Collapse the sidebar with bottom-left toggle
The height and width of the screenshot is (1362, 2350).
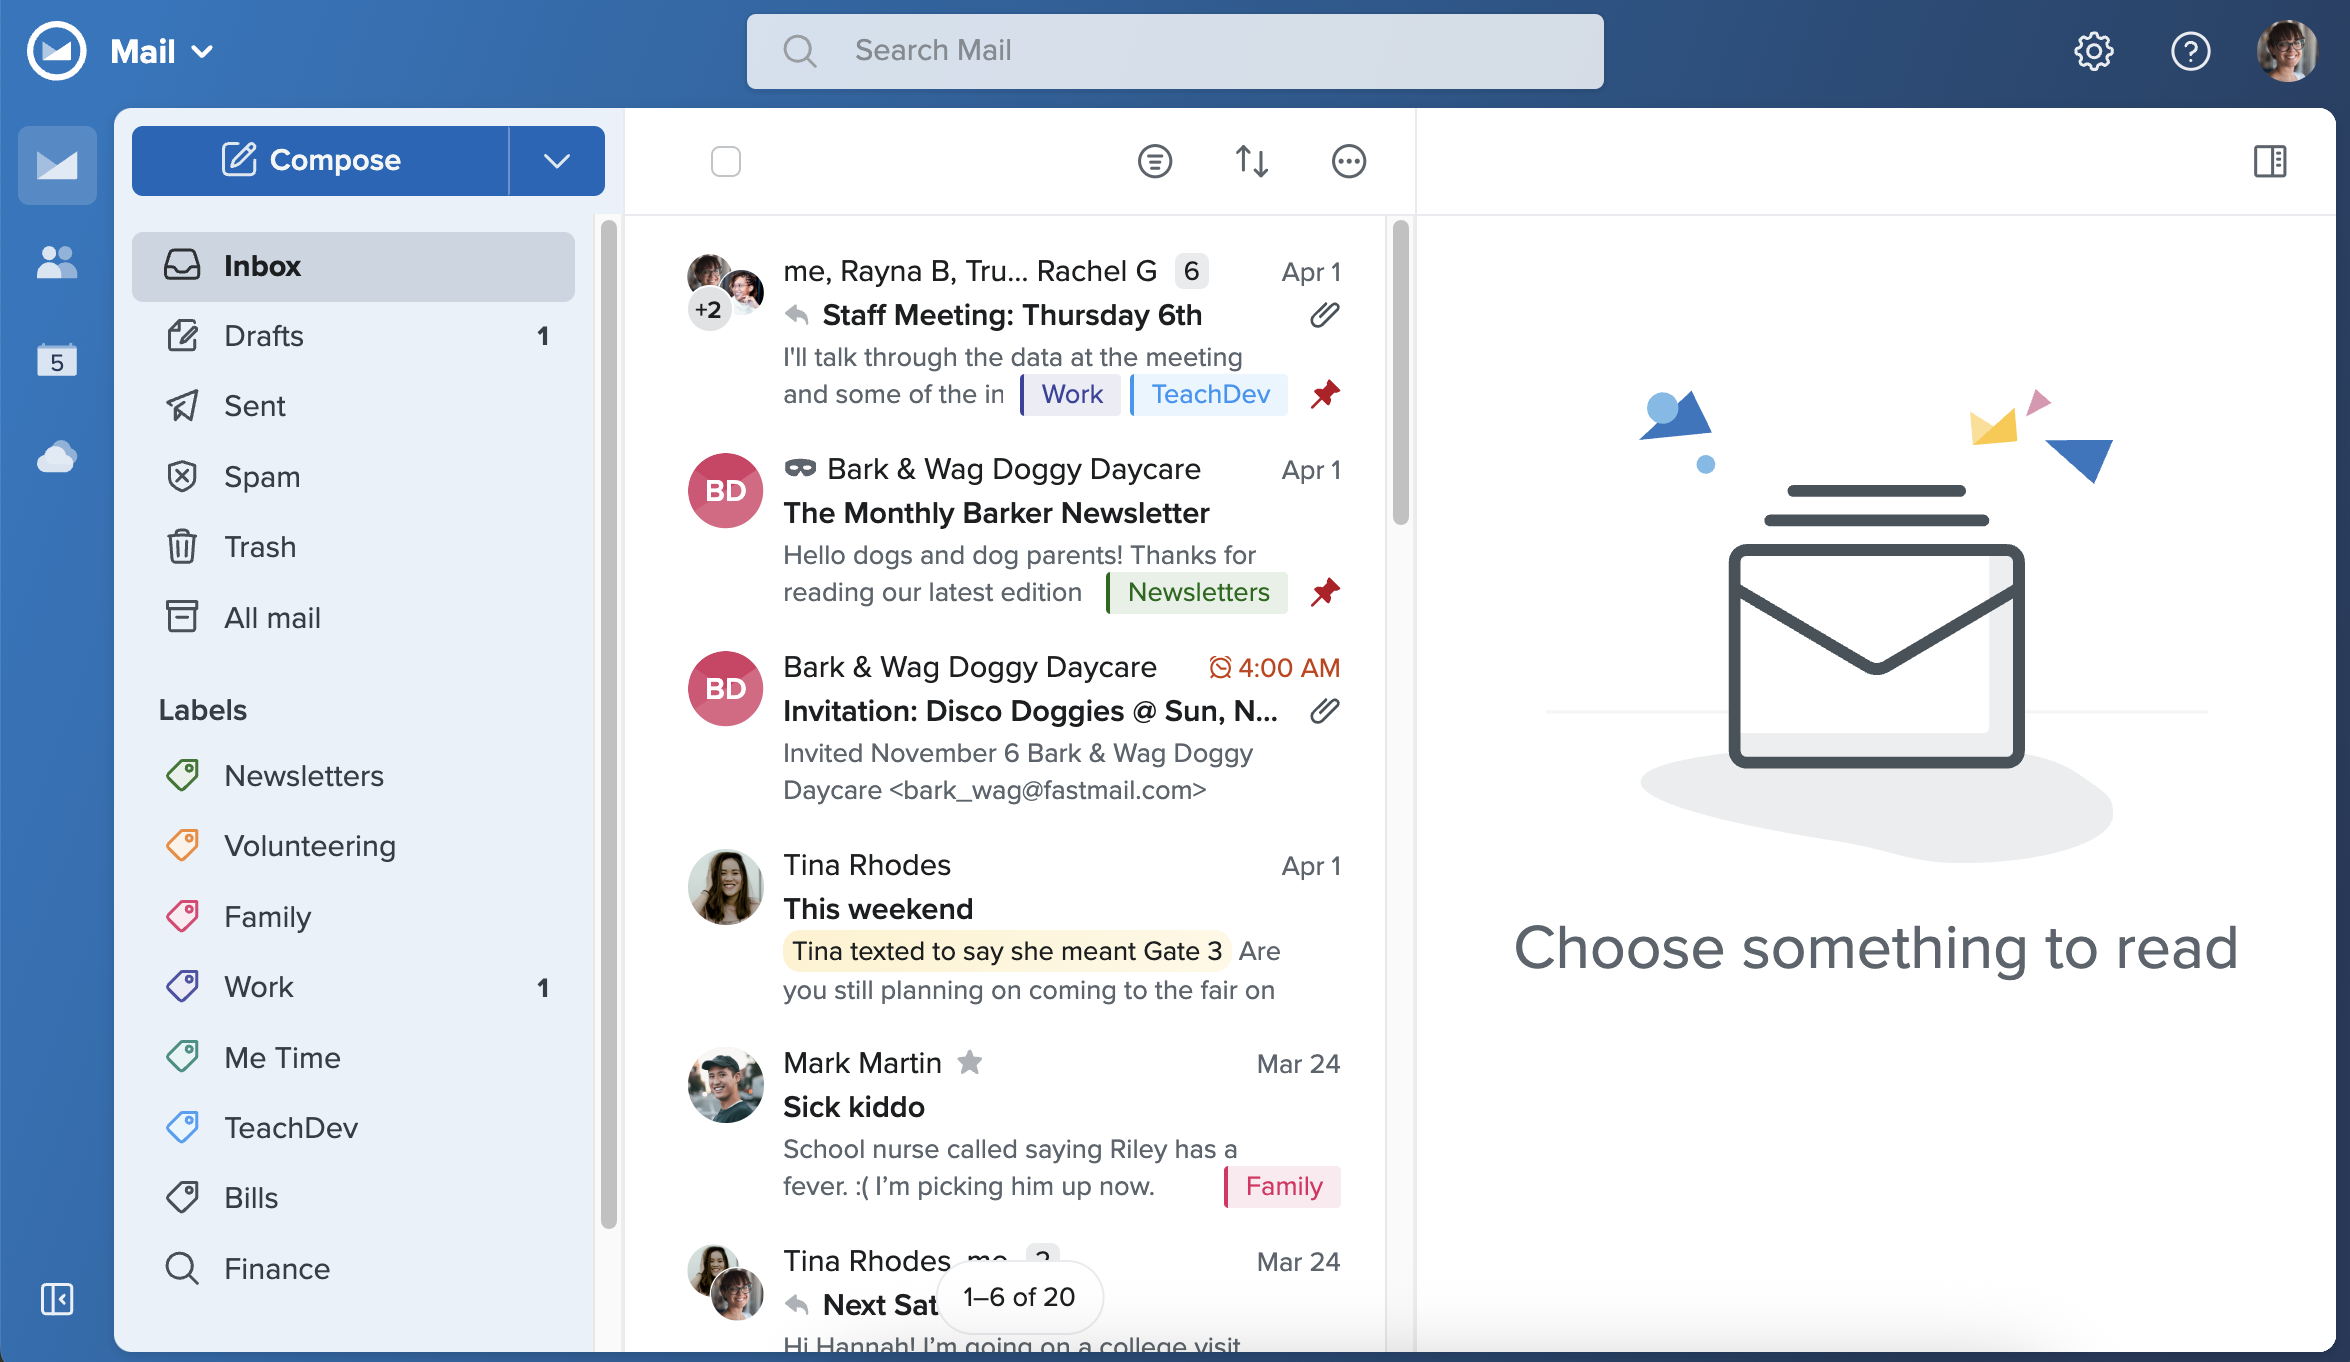pos(57,1299)
